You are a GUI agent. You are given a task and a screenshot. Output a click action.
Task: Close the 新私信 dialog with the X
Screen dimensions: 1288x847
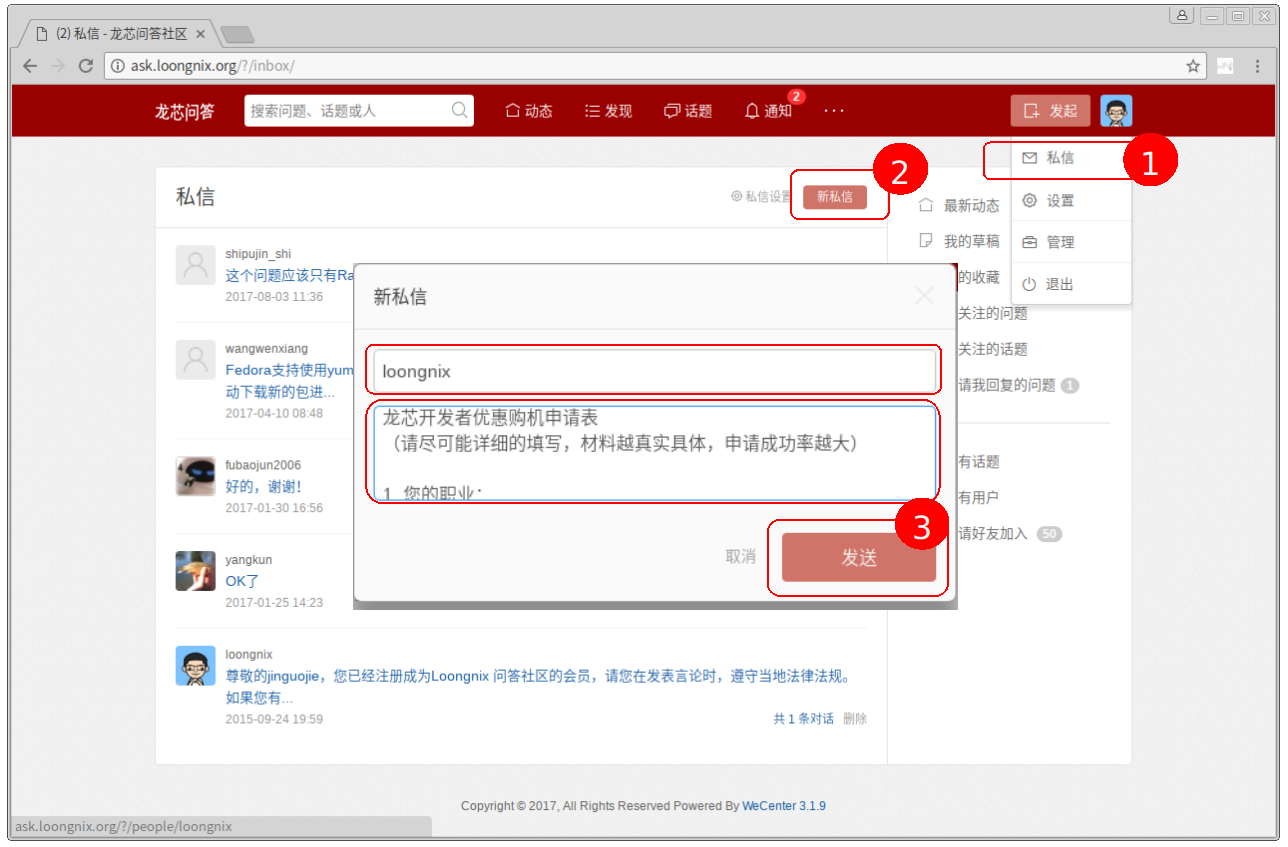coord(924,295)
